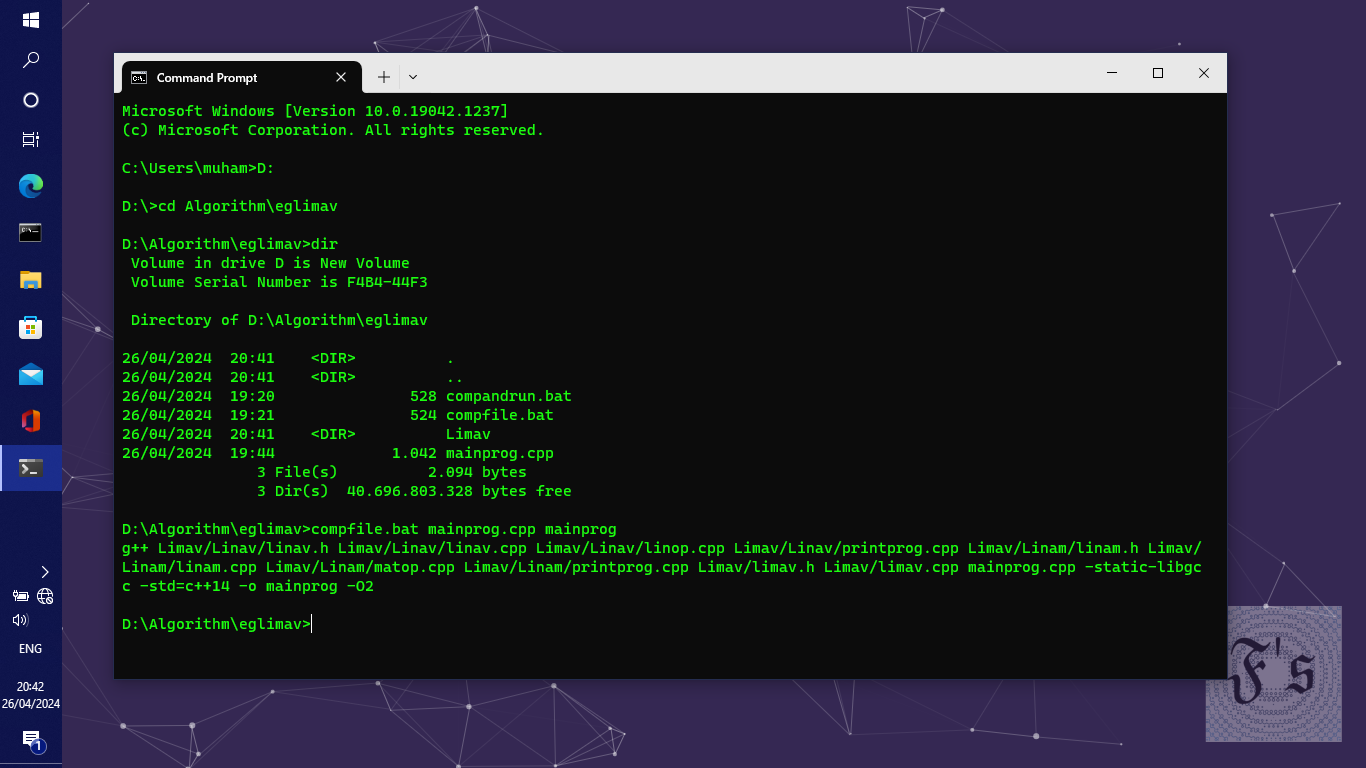Launch Office from the taskbar

tap(30, 421)
